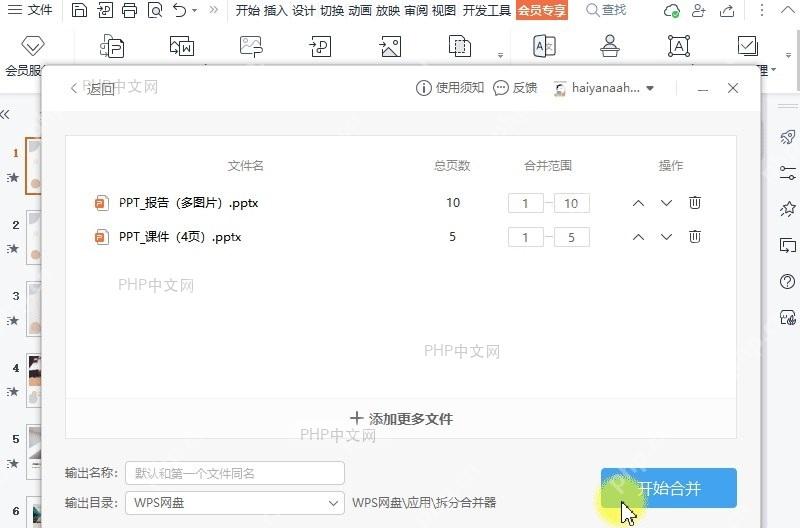The image size is (800, 528).
Task: Click the translate A文 ribbon icon
Action: (544, 46)
